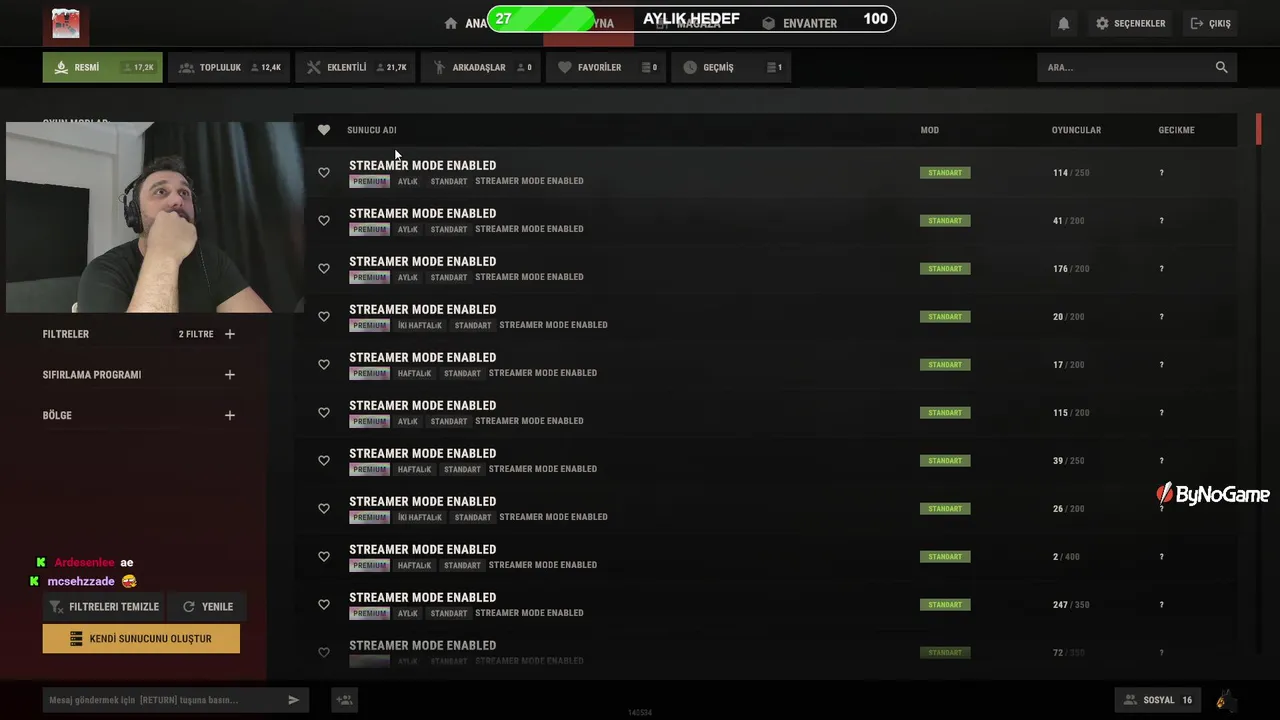This screenshot has width=1280, height=720.
Task: Click the heart icon in the column header
Action: tap(324, 130)
